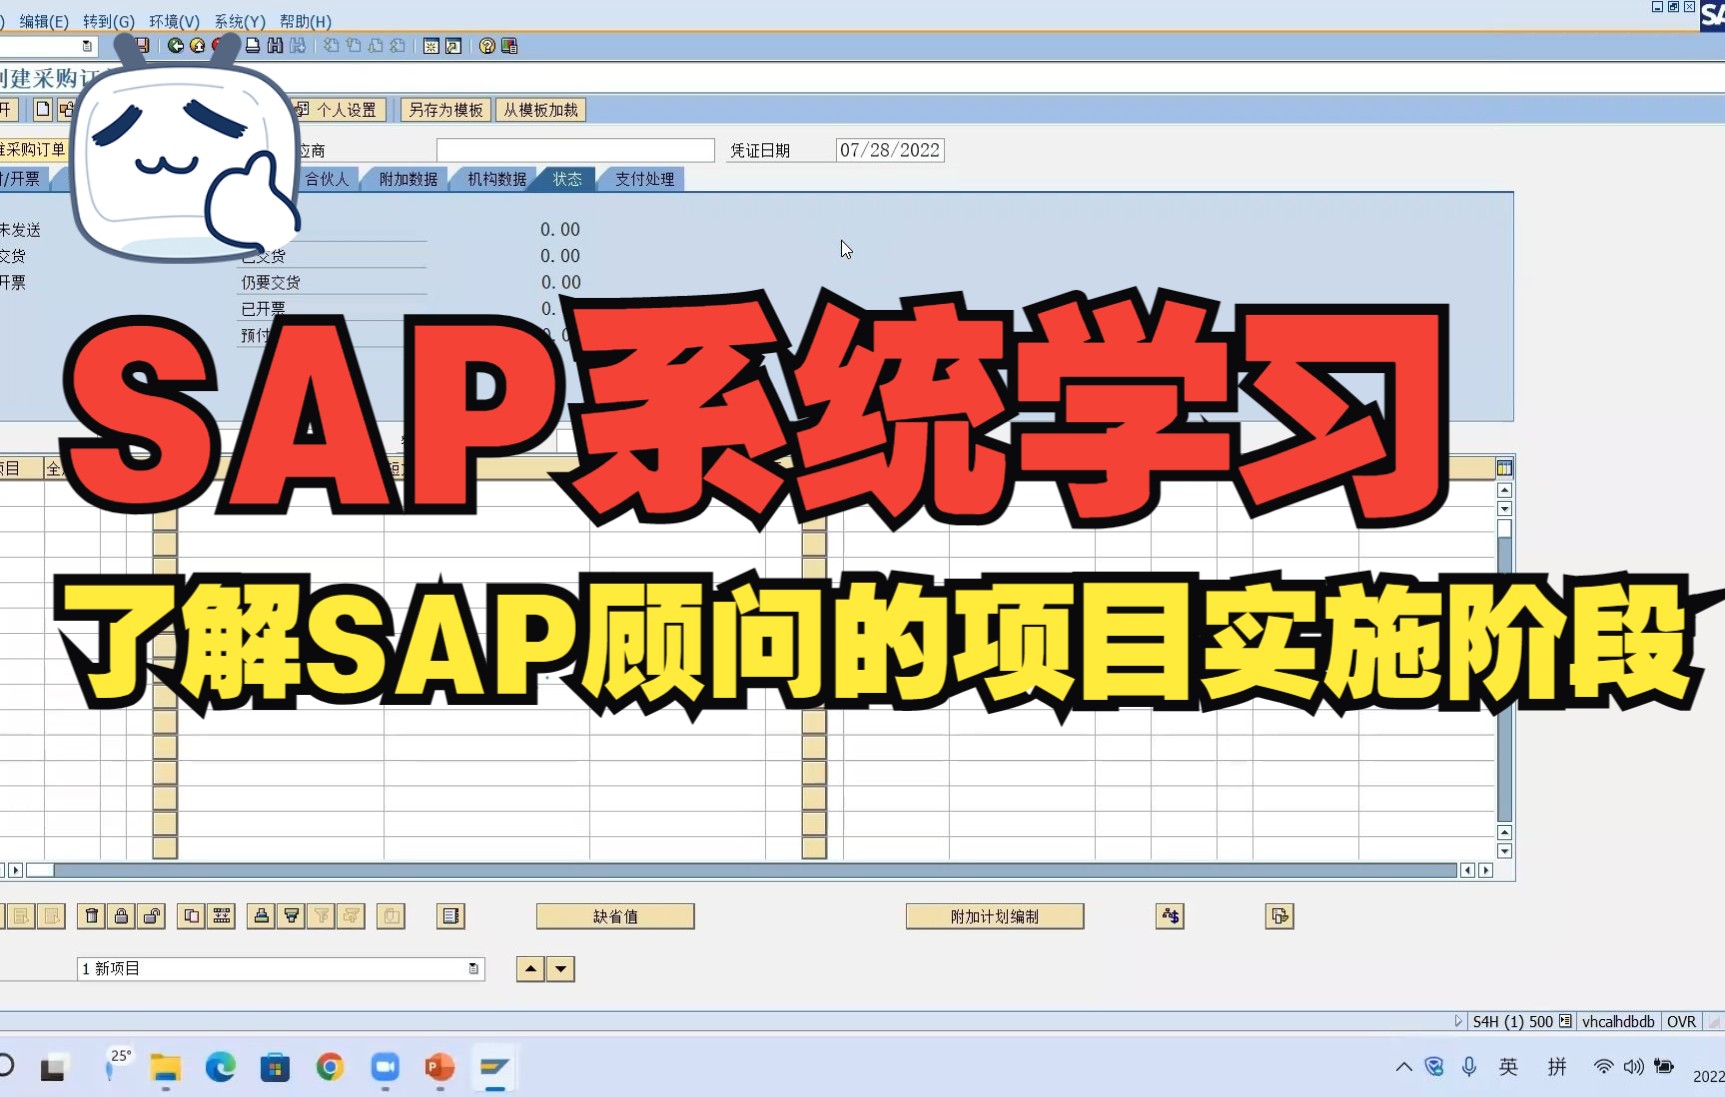The height and width of the screenshot is (1097, 1725).
Task: Click the 附加计划编制 button
Action: tap(995, 916)
